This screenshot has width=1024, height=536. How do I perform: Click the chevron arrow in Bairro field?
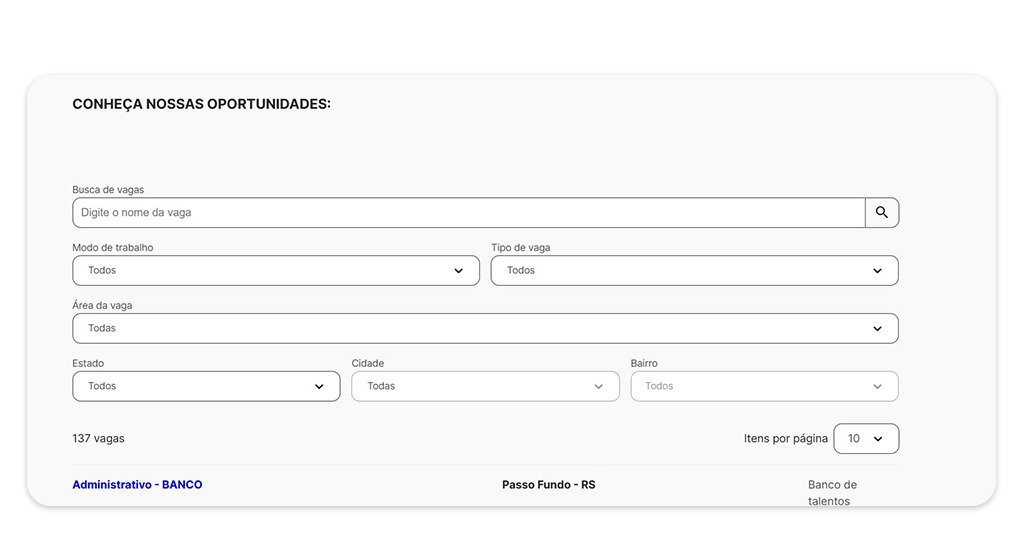click(x=877, y=387)
